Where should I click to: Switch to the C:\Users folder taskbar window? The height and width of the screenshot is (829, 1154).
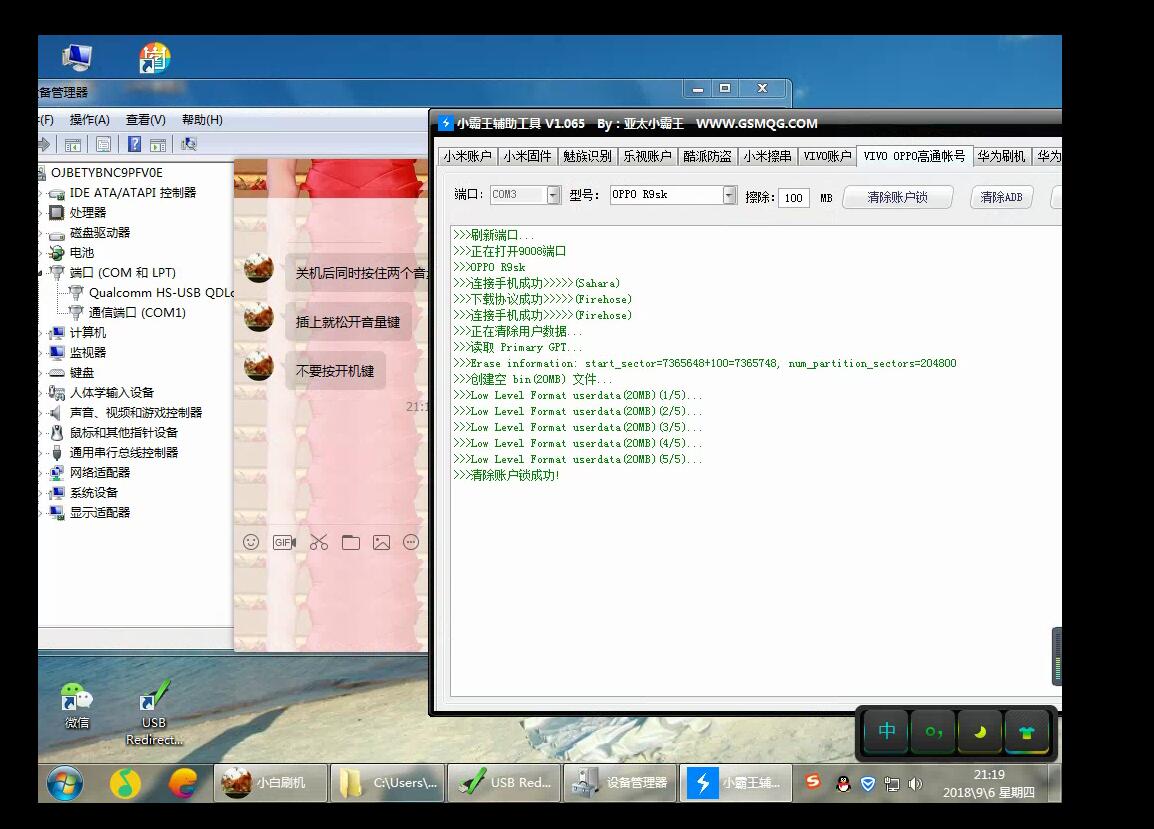click(x=388, y=783)
